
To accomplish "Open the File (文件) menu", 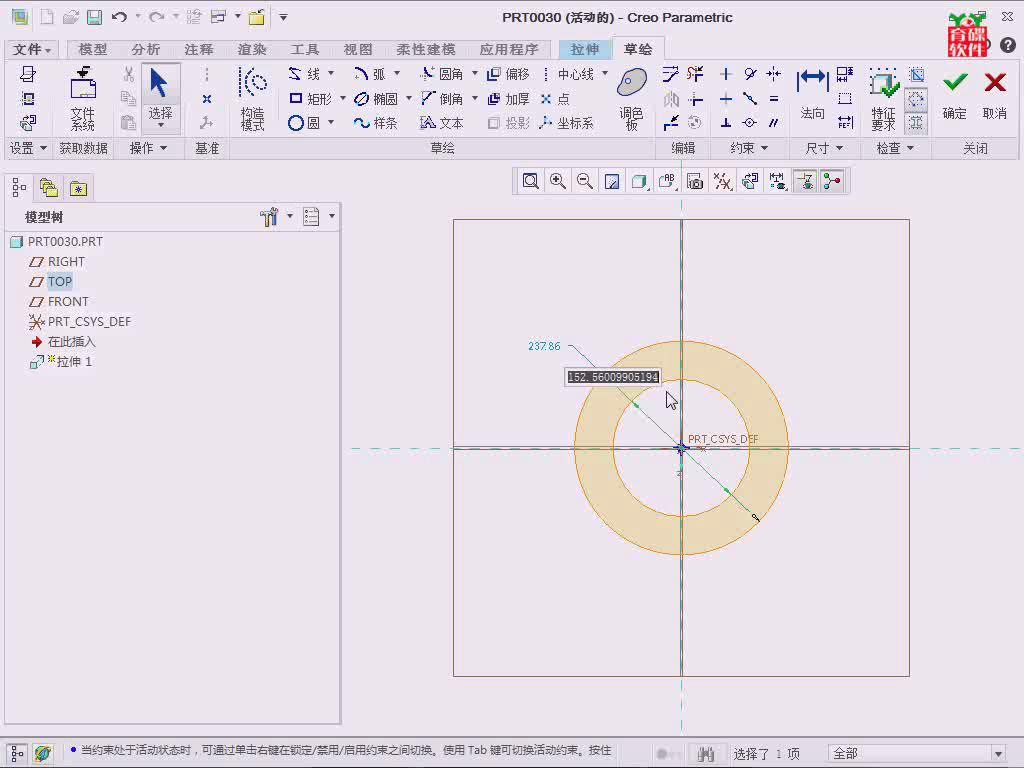I will click(x=31, y=49).
